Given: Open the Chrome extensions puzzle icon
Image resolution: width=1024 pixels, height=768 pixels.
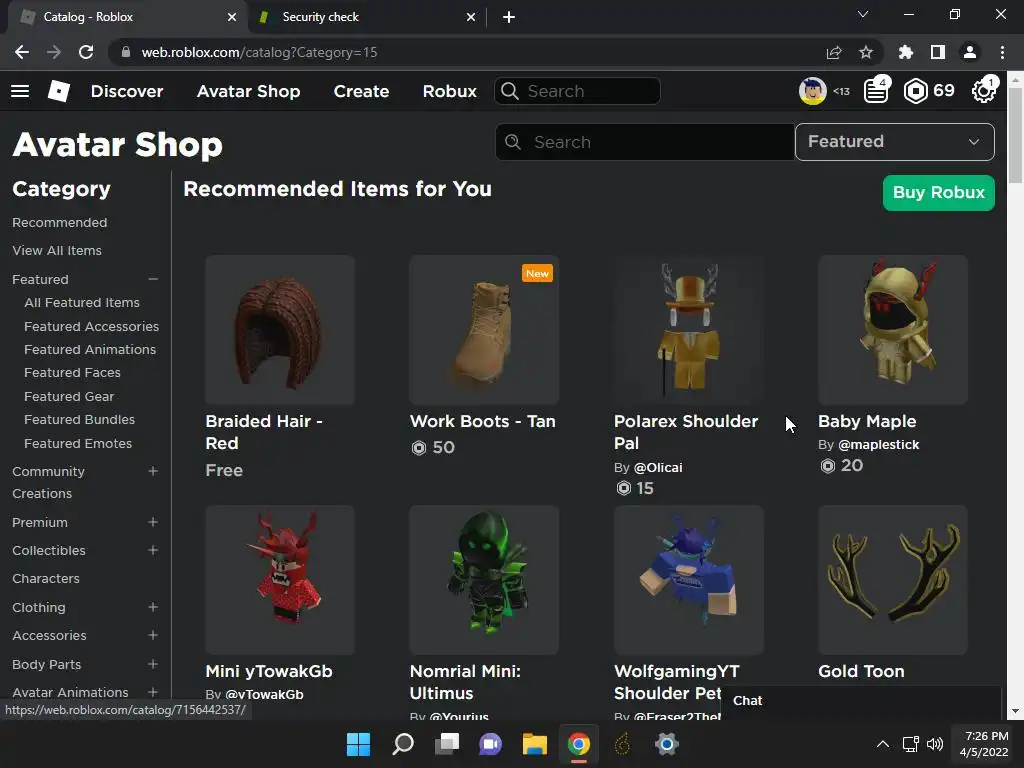Looking at the screenshot, I should click(x=906, y=52).
